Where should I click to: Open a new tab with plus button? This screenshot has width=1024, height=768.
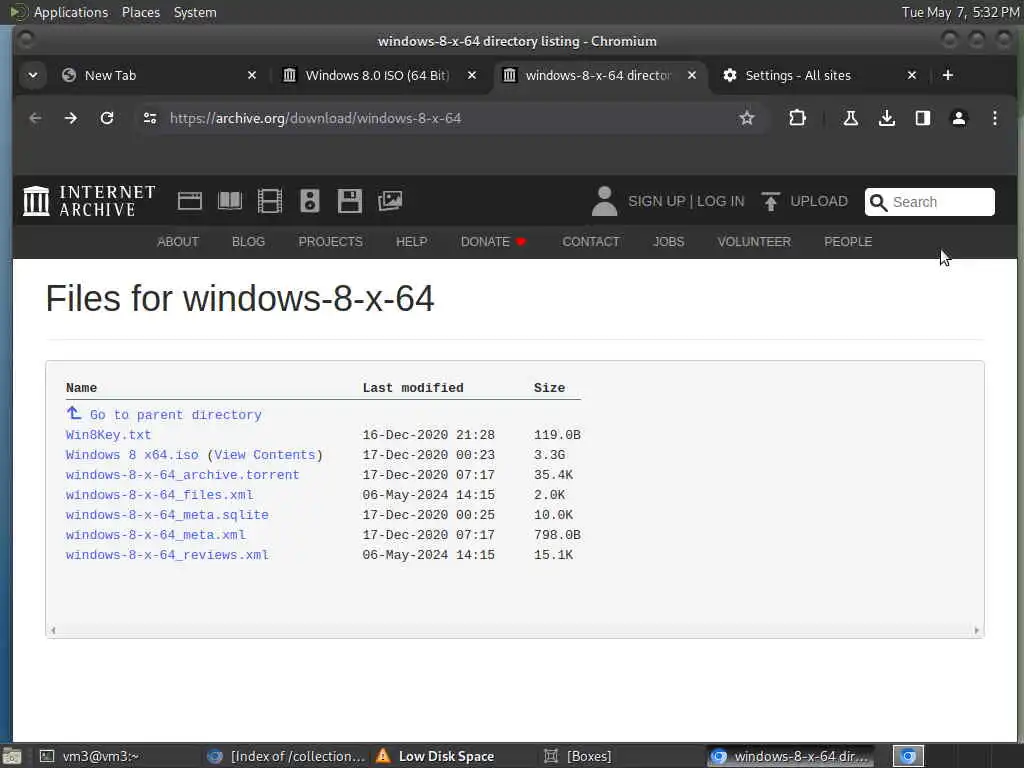point(948,75)
